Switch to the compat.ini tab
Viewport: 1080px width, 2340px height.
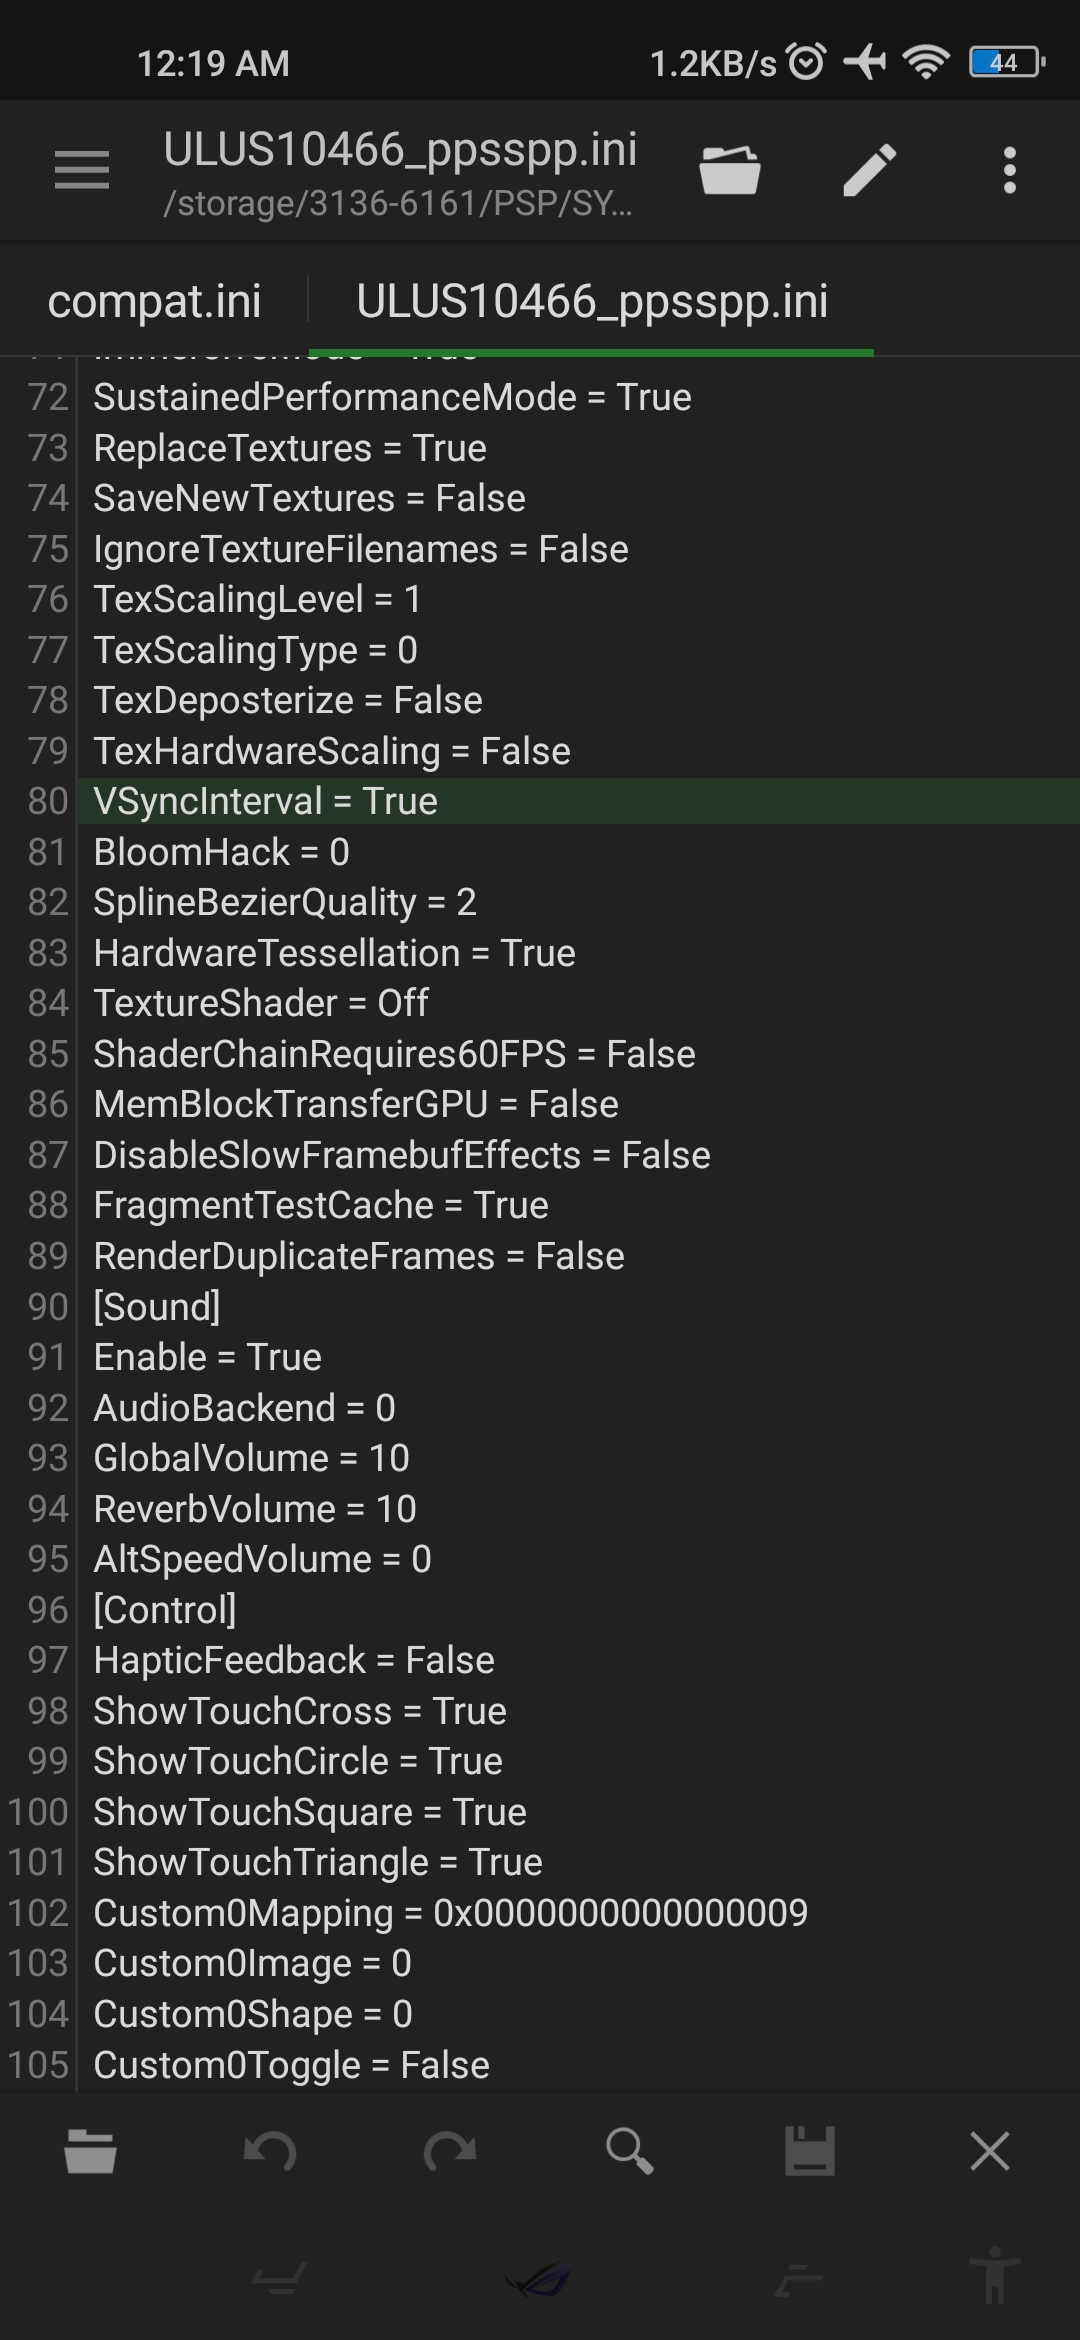pos(156,302)
